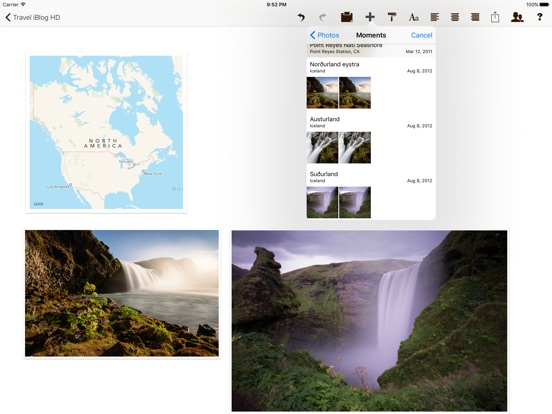Open the briefcase icon in toolbar
This screenshot has height=414, width=552.
(x=347, y=17)
